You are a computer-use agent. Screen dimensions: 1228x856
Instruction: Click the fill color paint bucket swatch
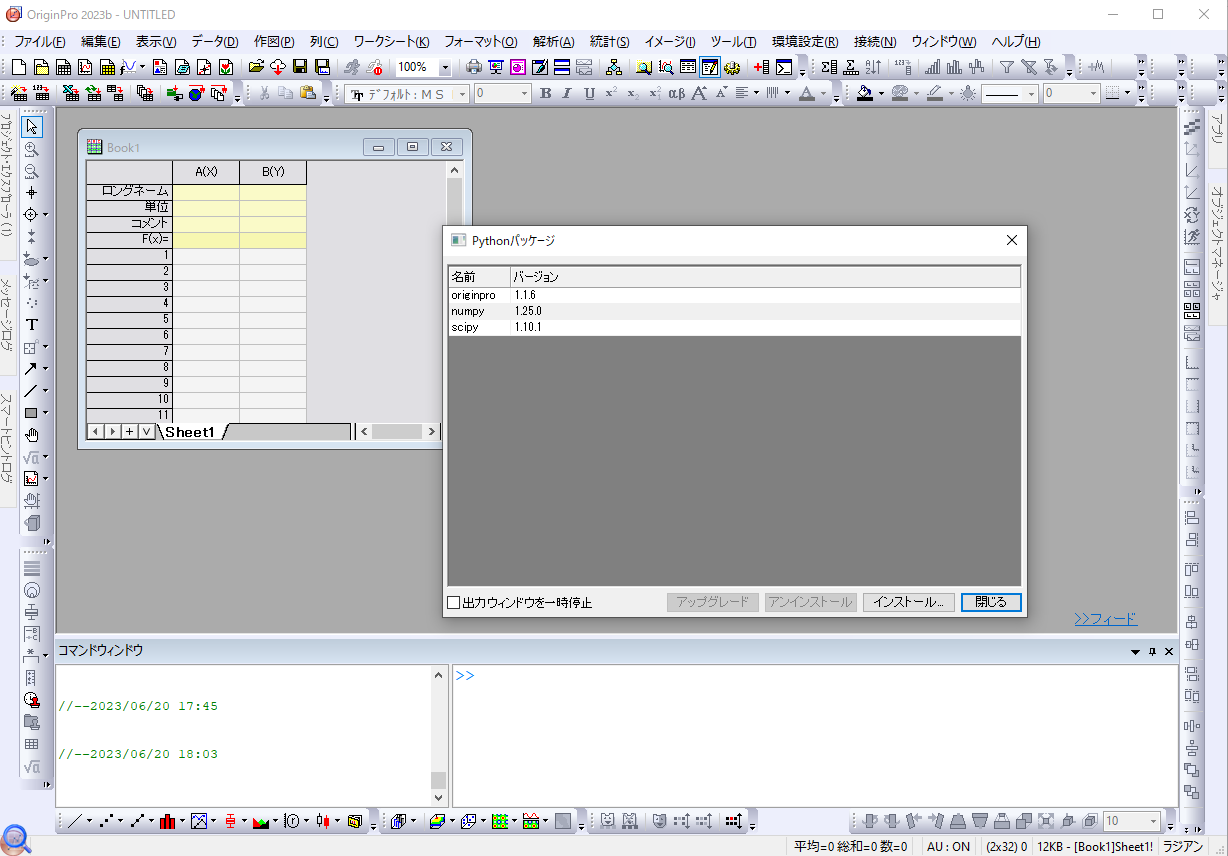coord(866,93)
